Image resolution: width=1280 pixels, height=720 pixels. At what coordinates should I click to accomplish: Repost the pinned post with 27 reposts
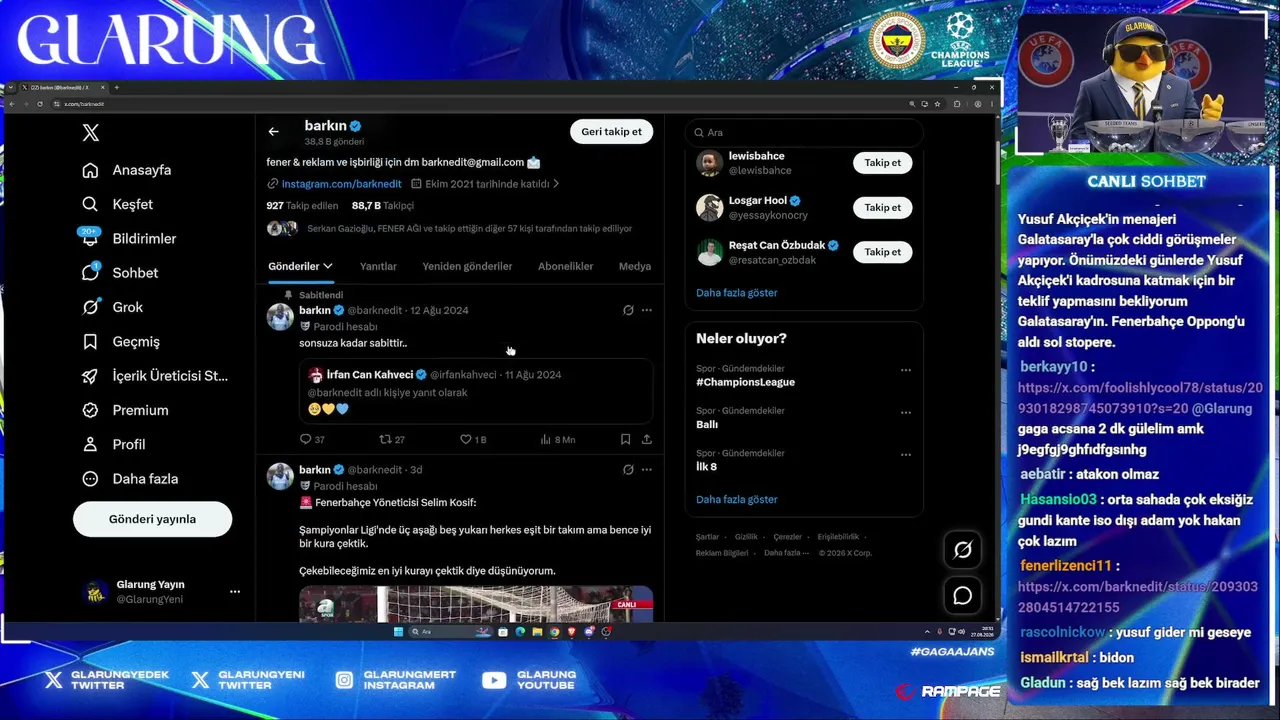point(385,439)
